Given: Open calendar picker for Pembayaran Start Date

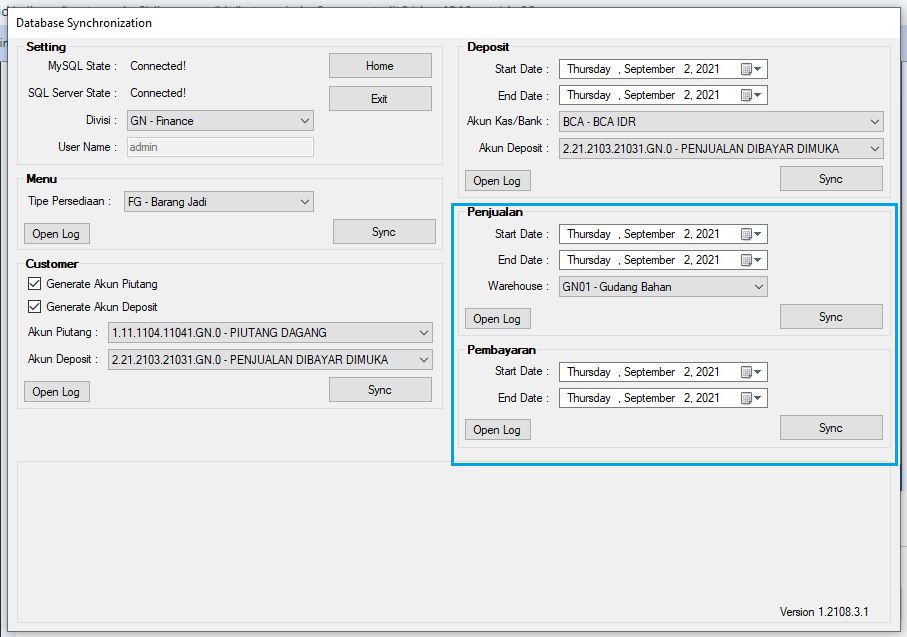Looking at the screenshot, I should pyautogui.click(x=751, y=372).
